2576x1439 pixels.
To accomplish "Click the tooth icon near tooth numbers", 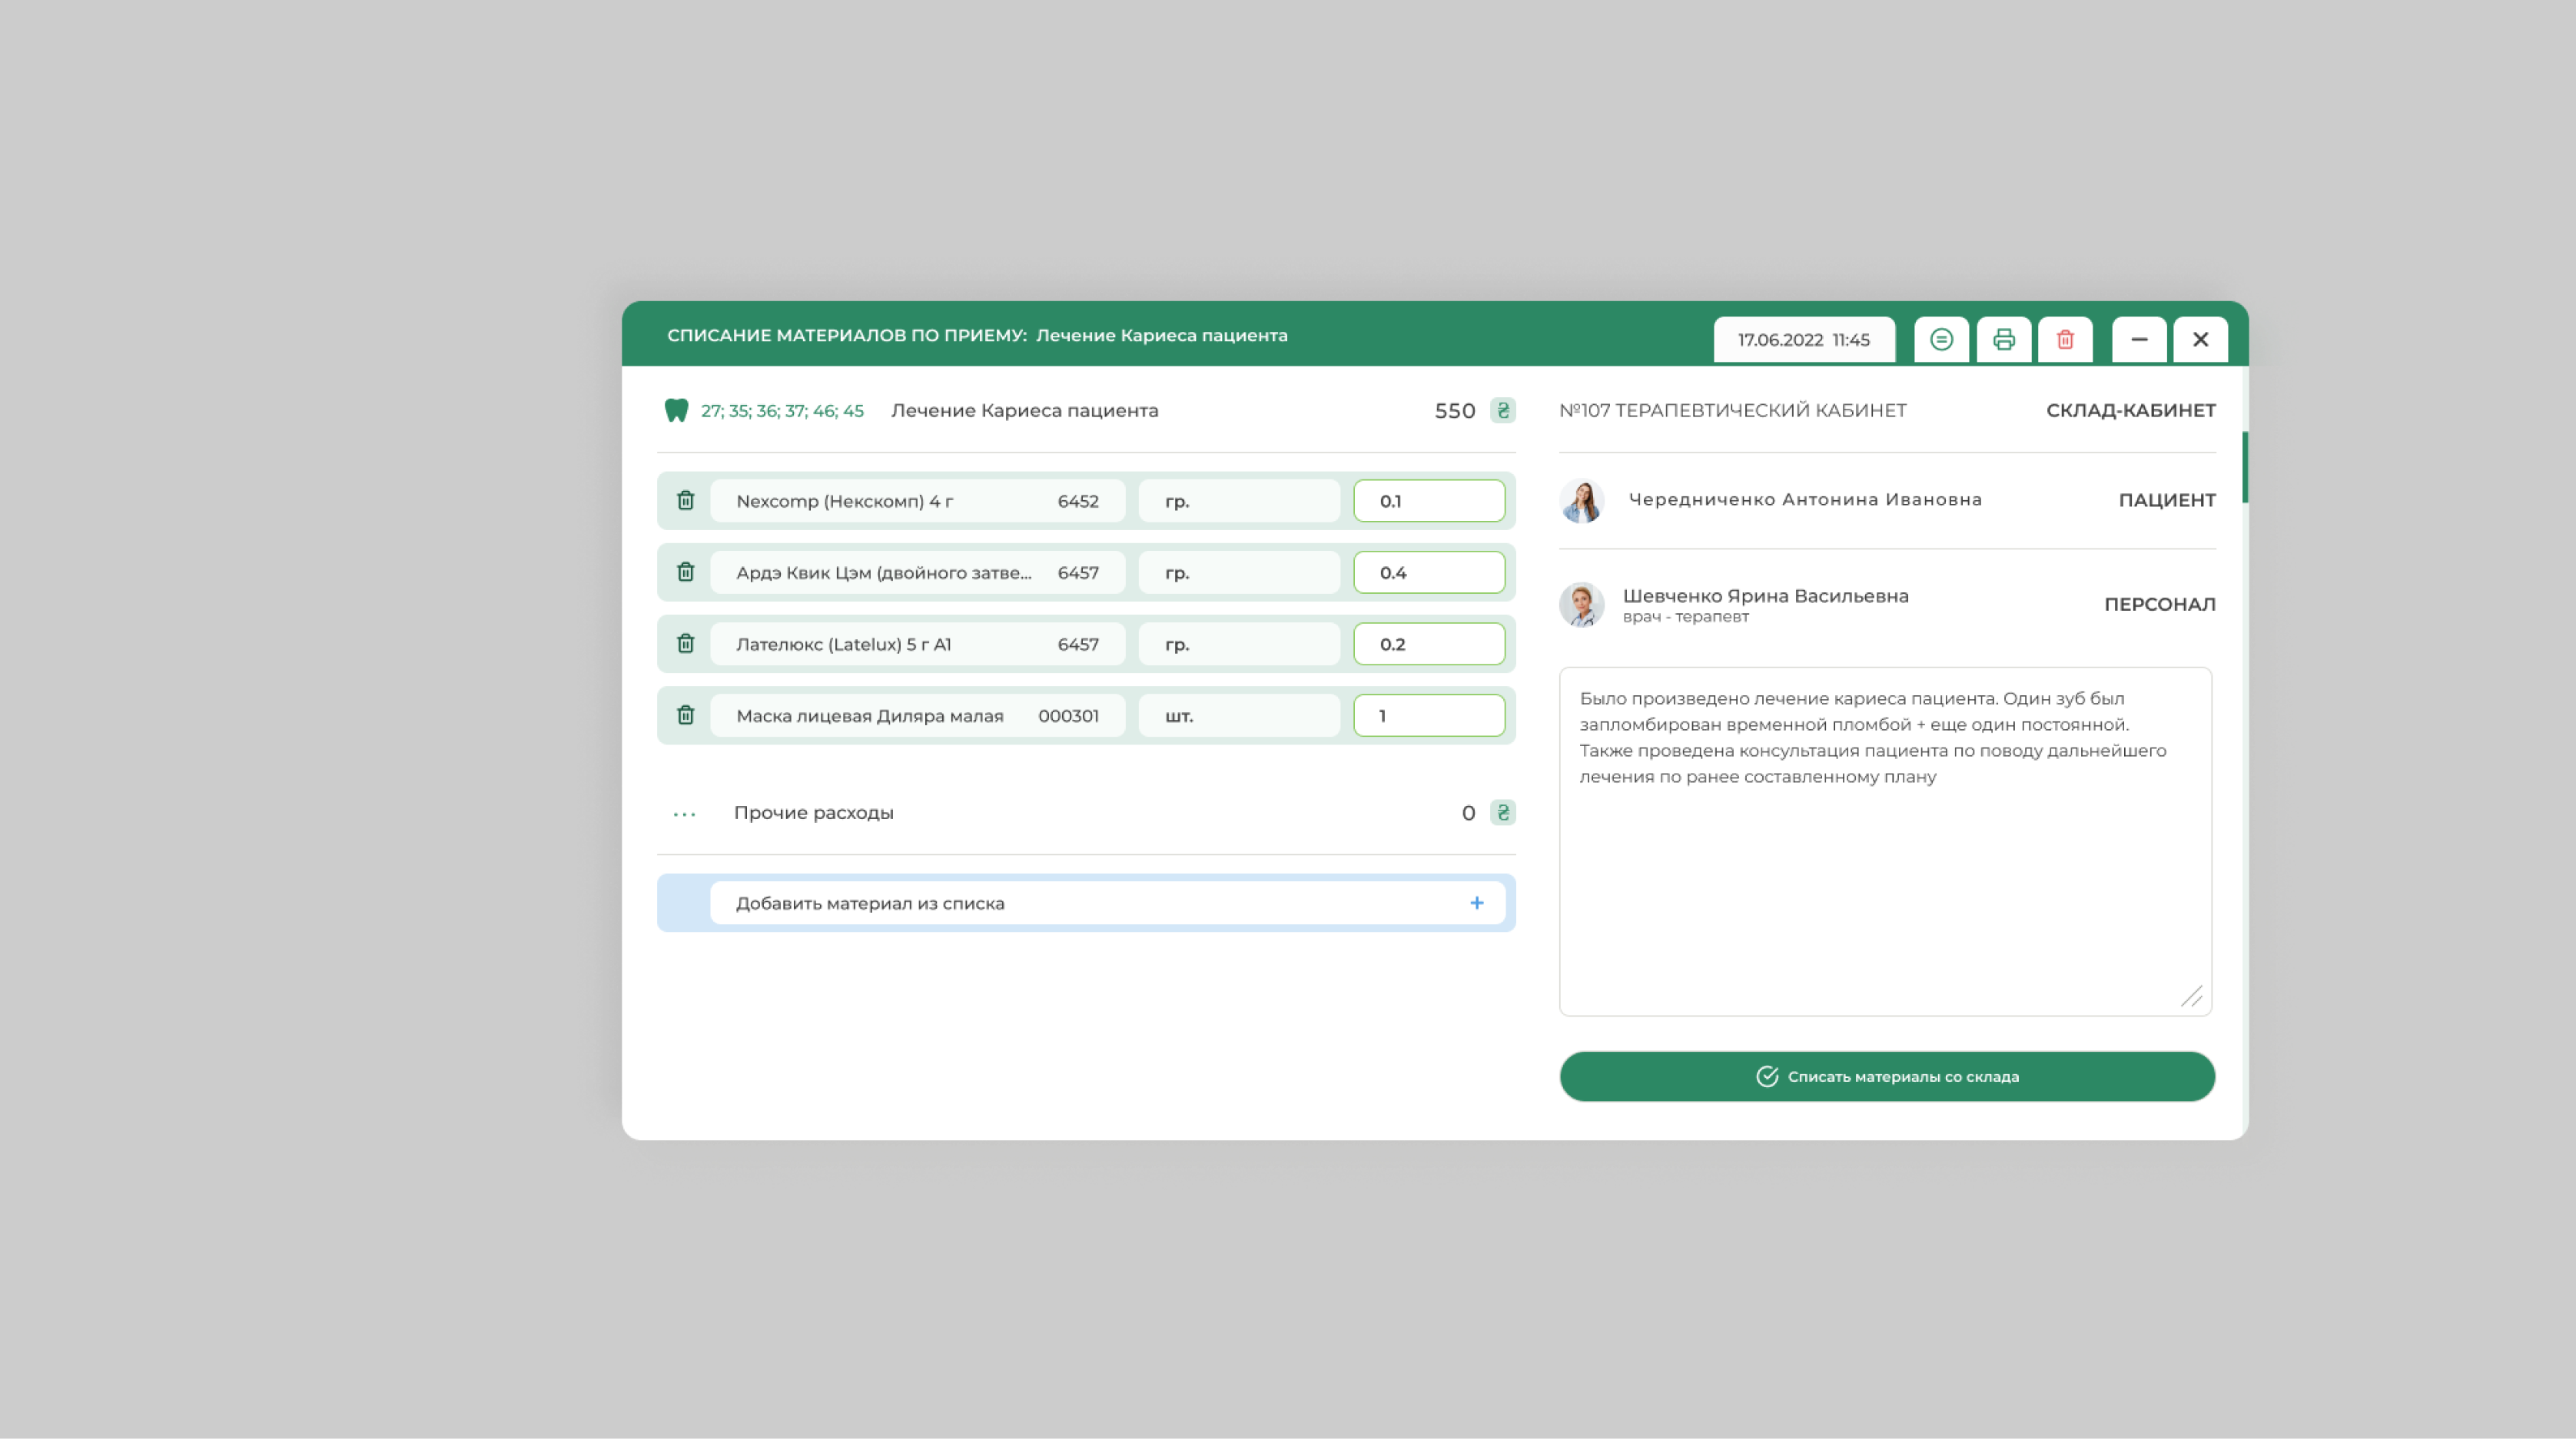I will point(676,410).
